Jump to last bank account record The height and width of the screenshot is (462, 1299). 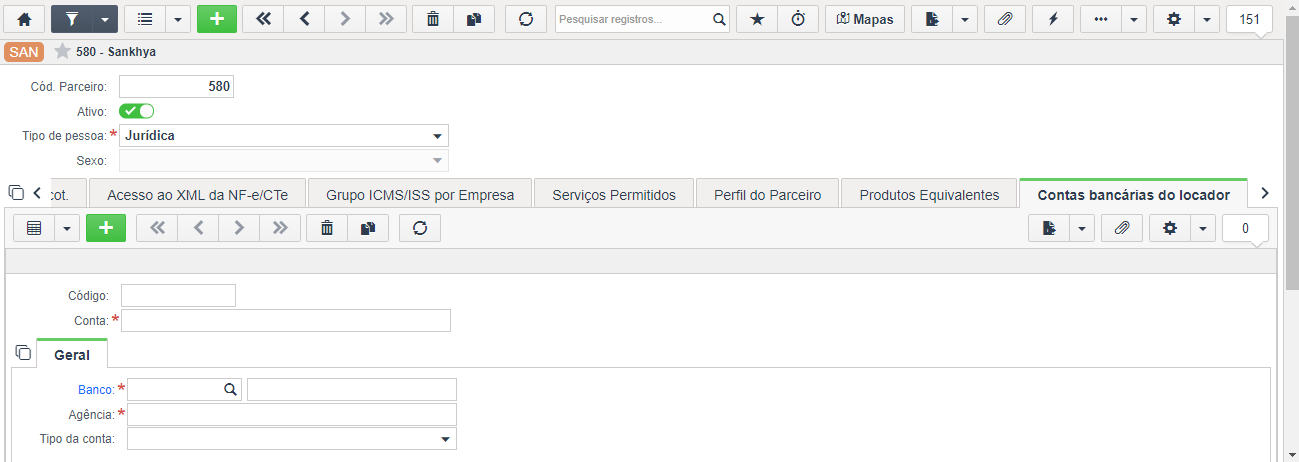pyautogui.click(x=279, y=228)
